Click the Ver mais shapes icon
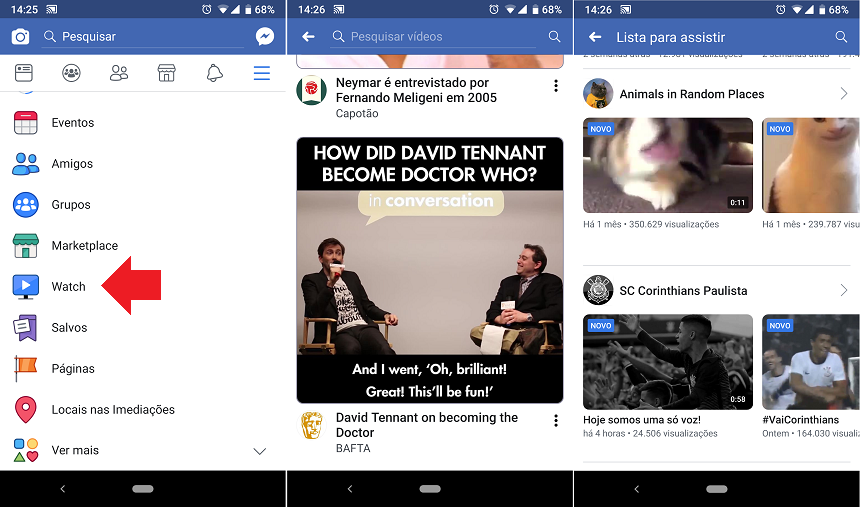Screen dimensions: 860x507 [x=25, y=450]
